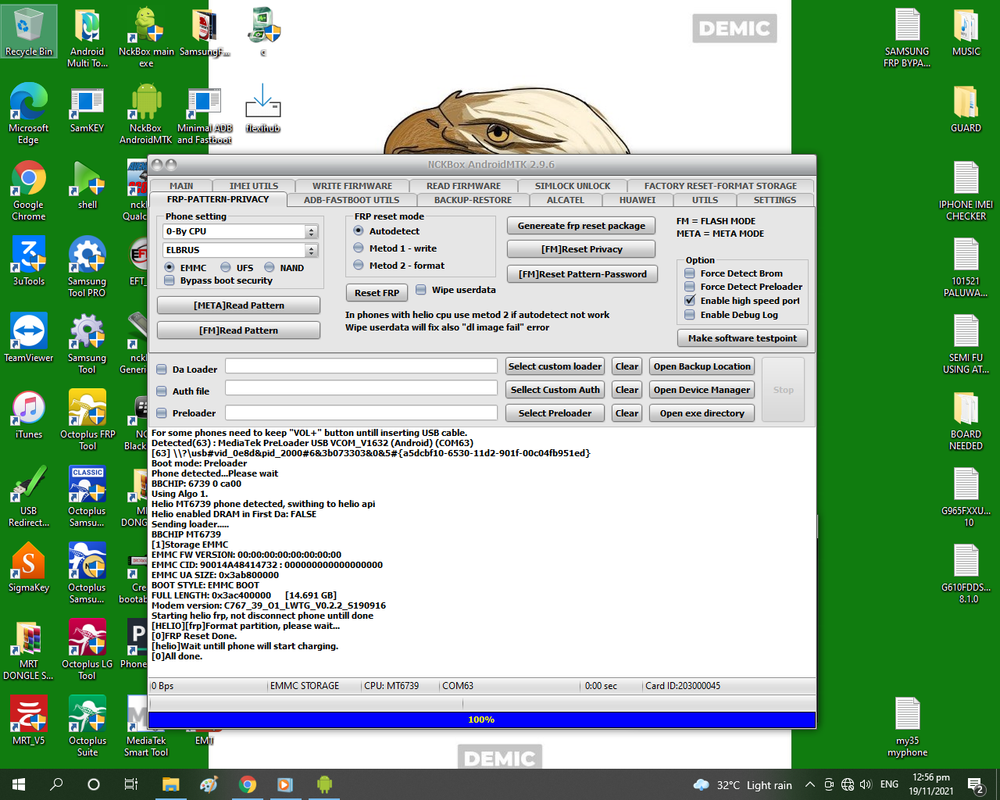Open Octoplus FRP Tool shortcut
This screenshot has height=800, width=1000.
[87, 421]
